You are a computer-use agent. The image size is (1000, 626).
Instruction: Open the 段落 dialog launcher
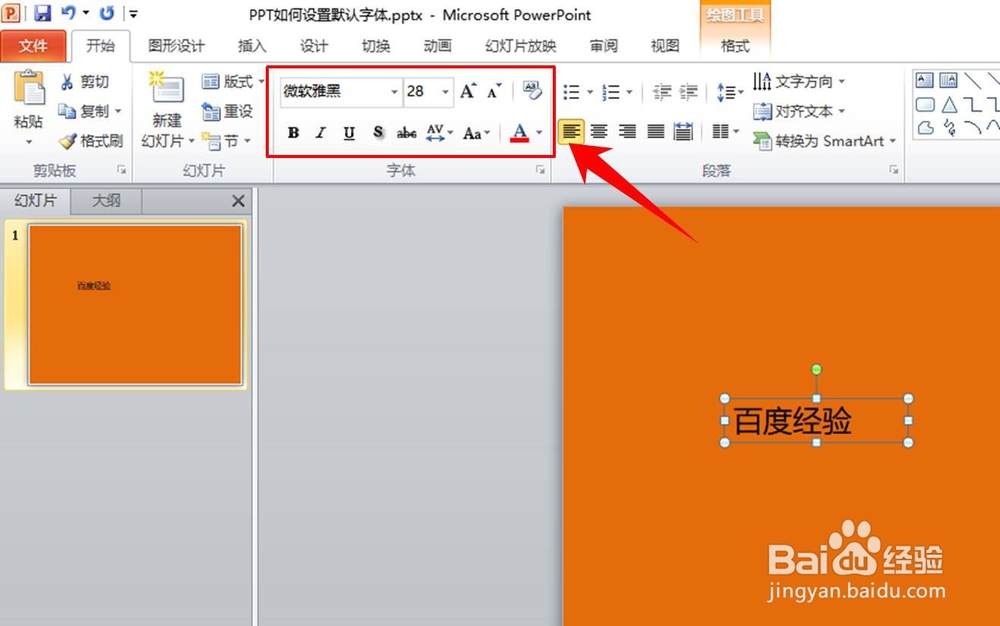click(x=893, y=170)
